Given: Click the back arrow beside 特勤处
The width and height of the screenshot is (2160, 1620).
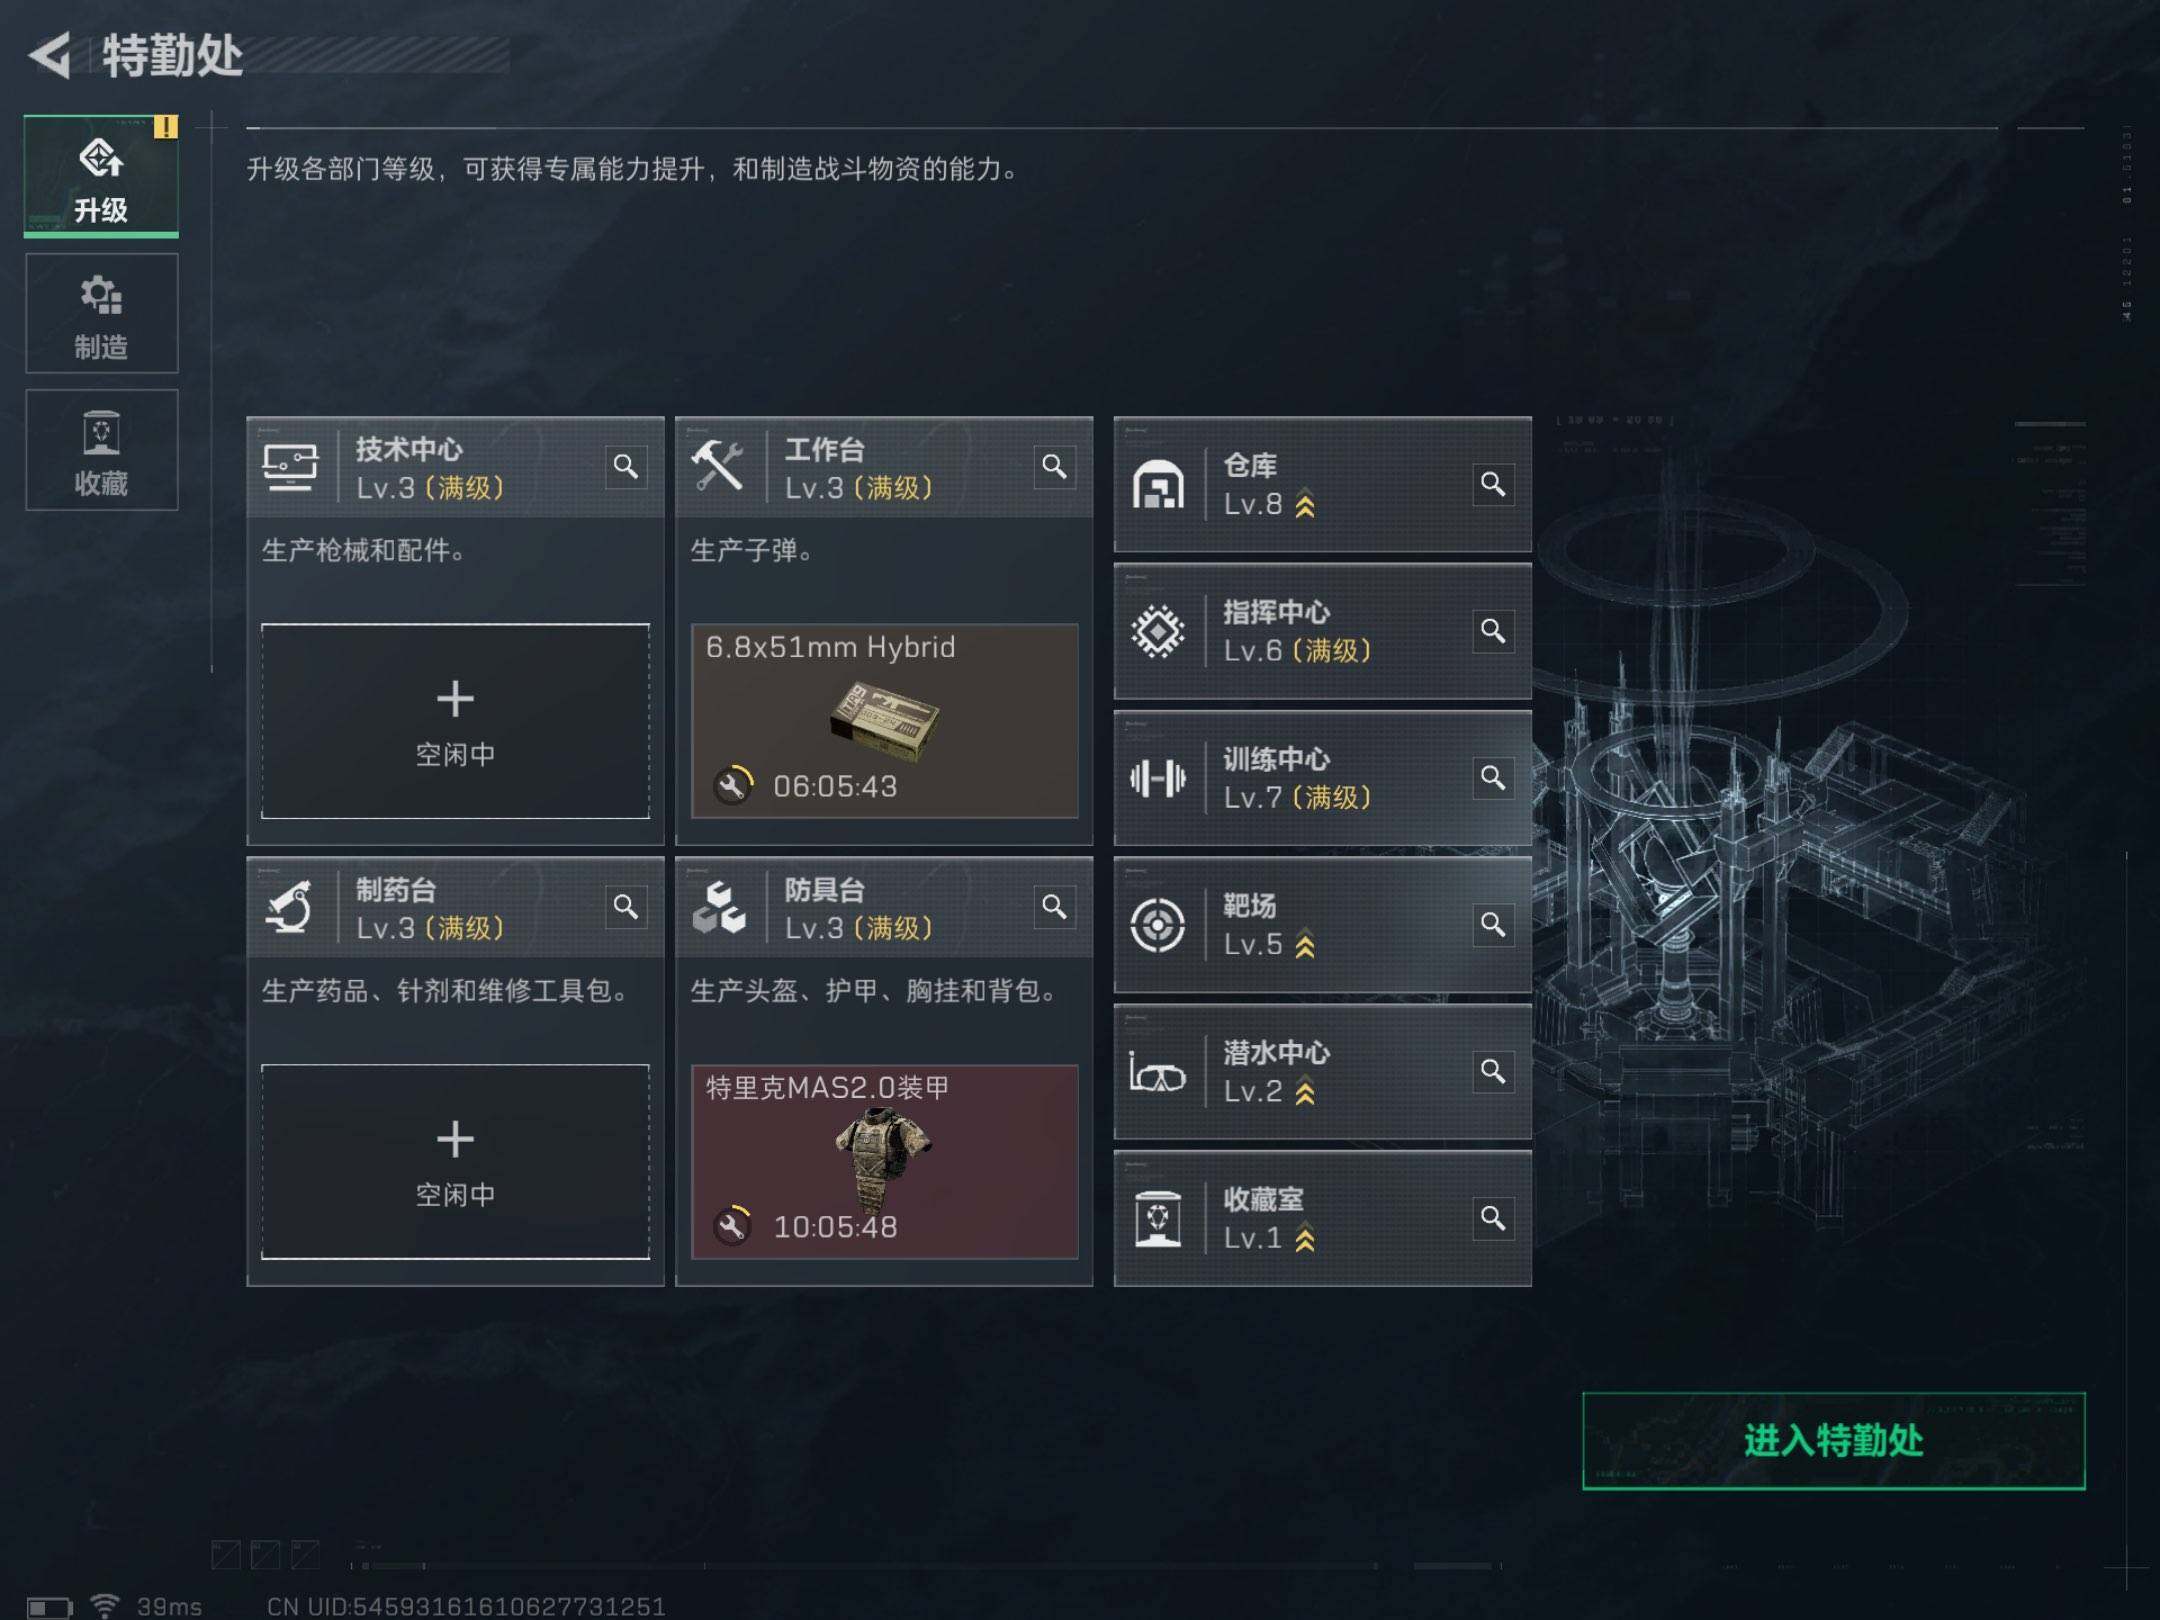Looking at the screenshot, I should [50, 55].
